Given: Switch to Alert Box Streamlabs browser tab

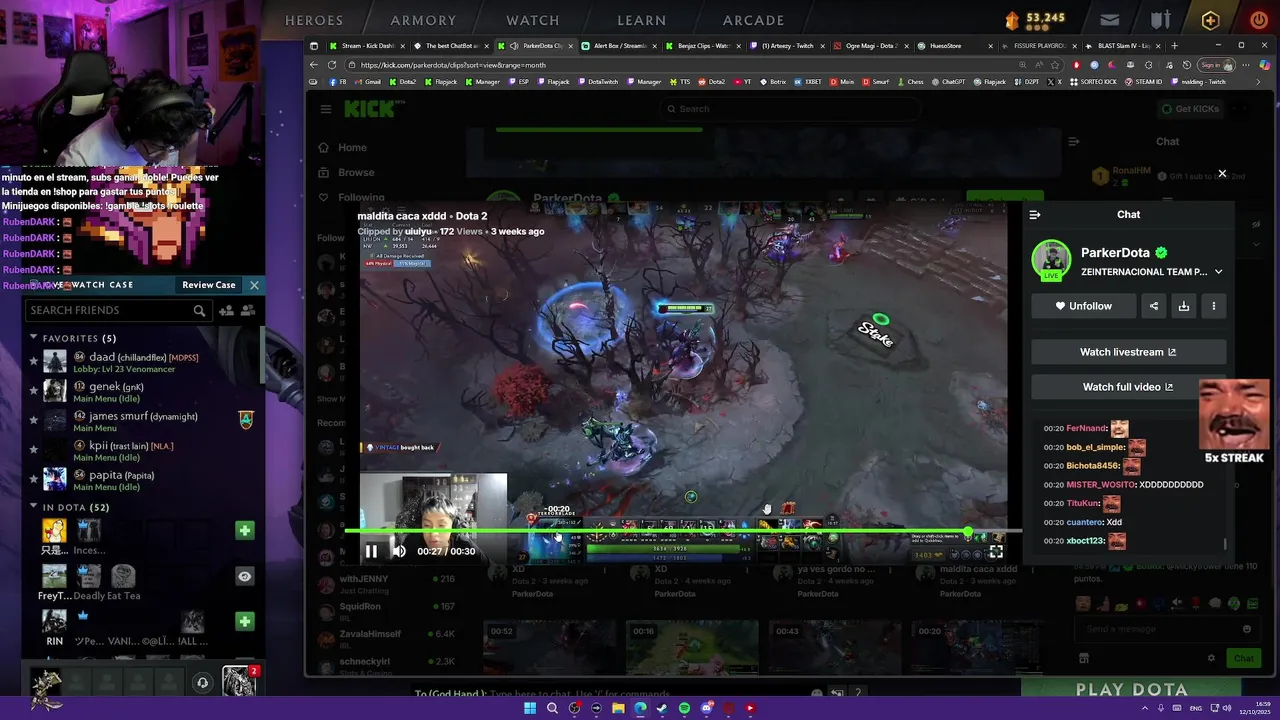Looking at the screenshot, I should [620, 46].
